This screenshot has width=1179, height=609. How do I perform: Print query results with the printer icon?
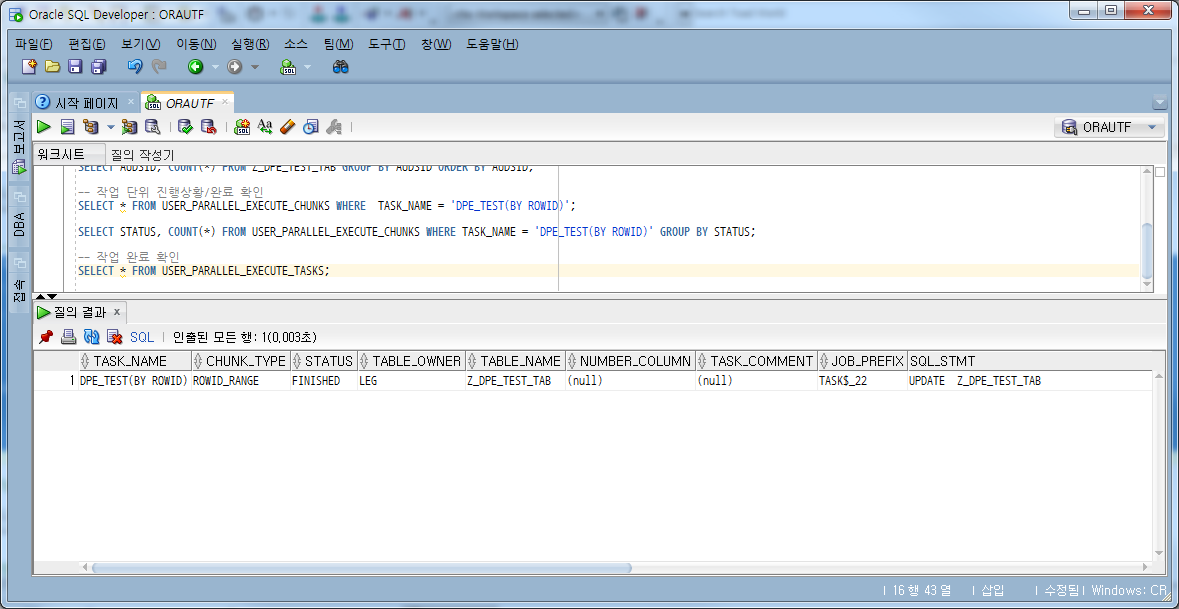point(68,337)
